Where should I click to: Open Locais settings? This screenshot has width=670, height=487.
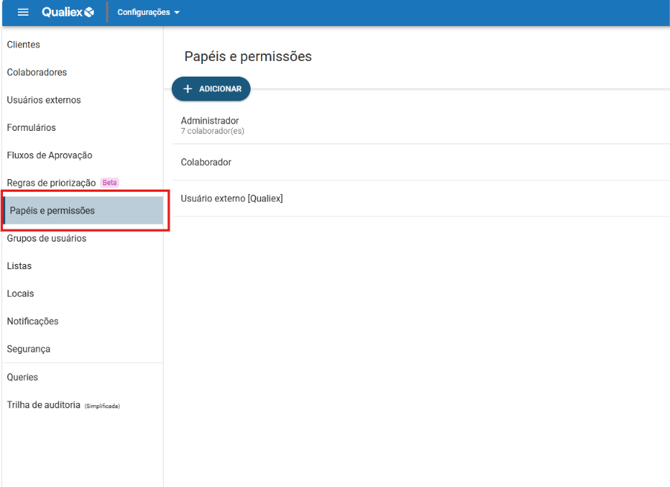(x=21, y=294)
